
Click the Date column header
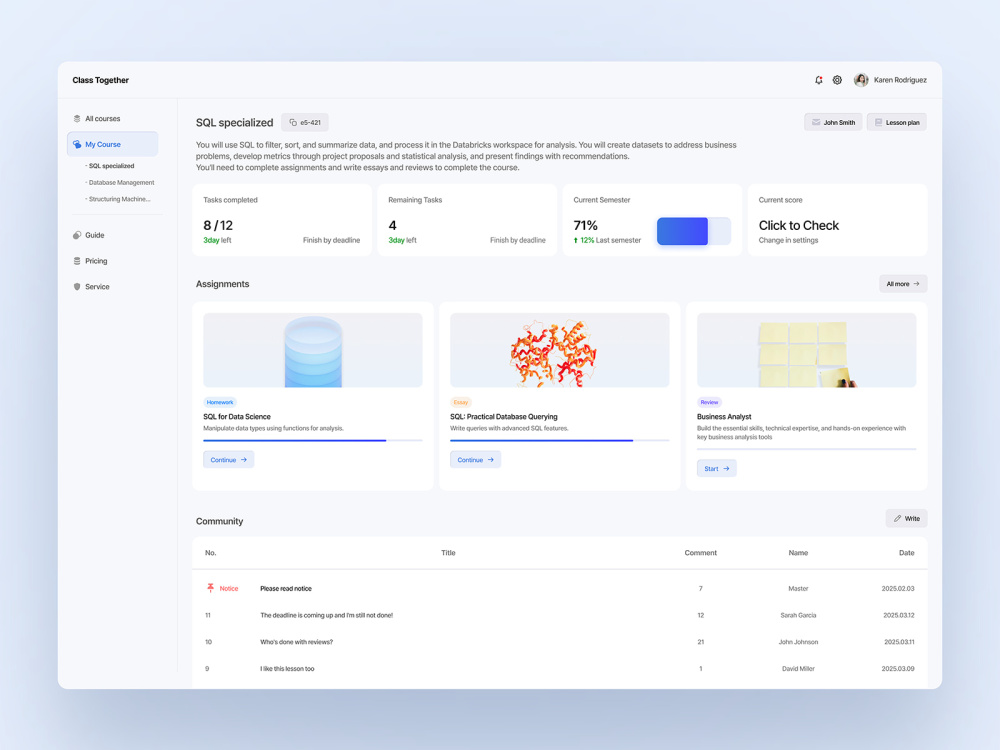point(906,553)
